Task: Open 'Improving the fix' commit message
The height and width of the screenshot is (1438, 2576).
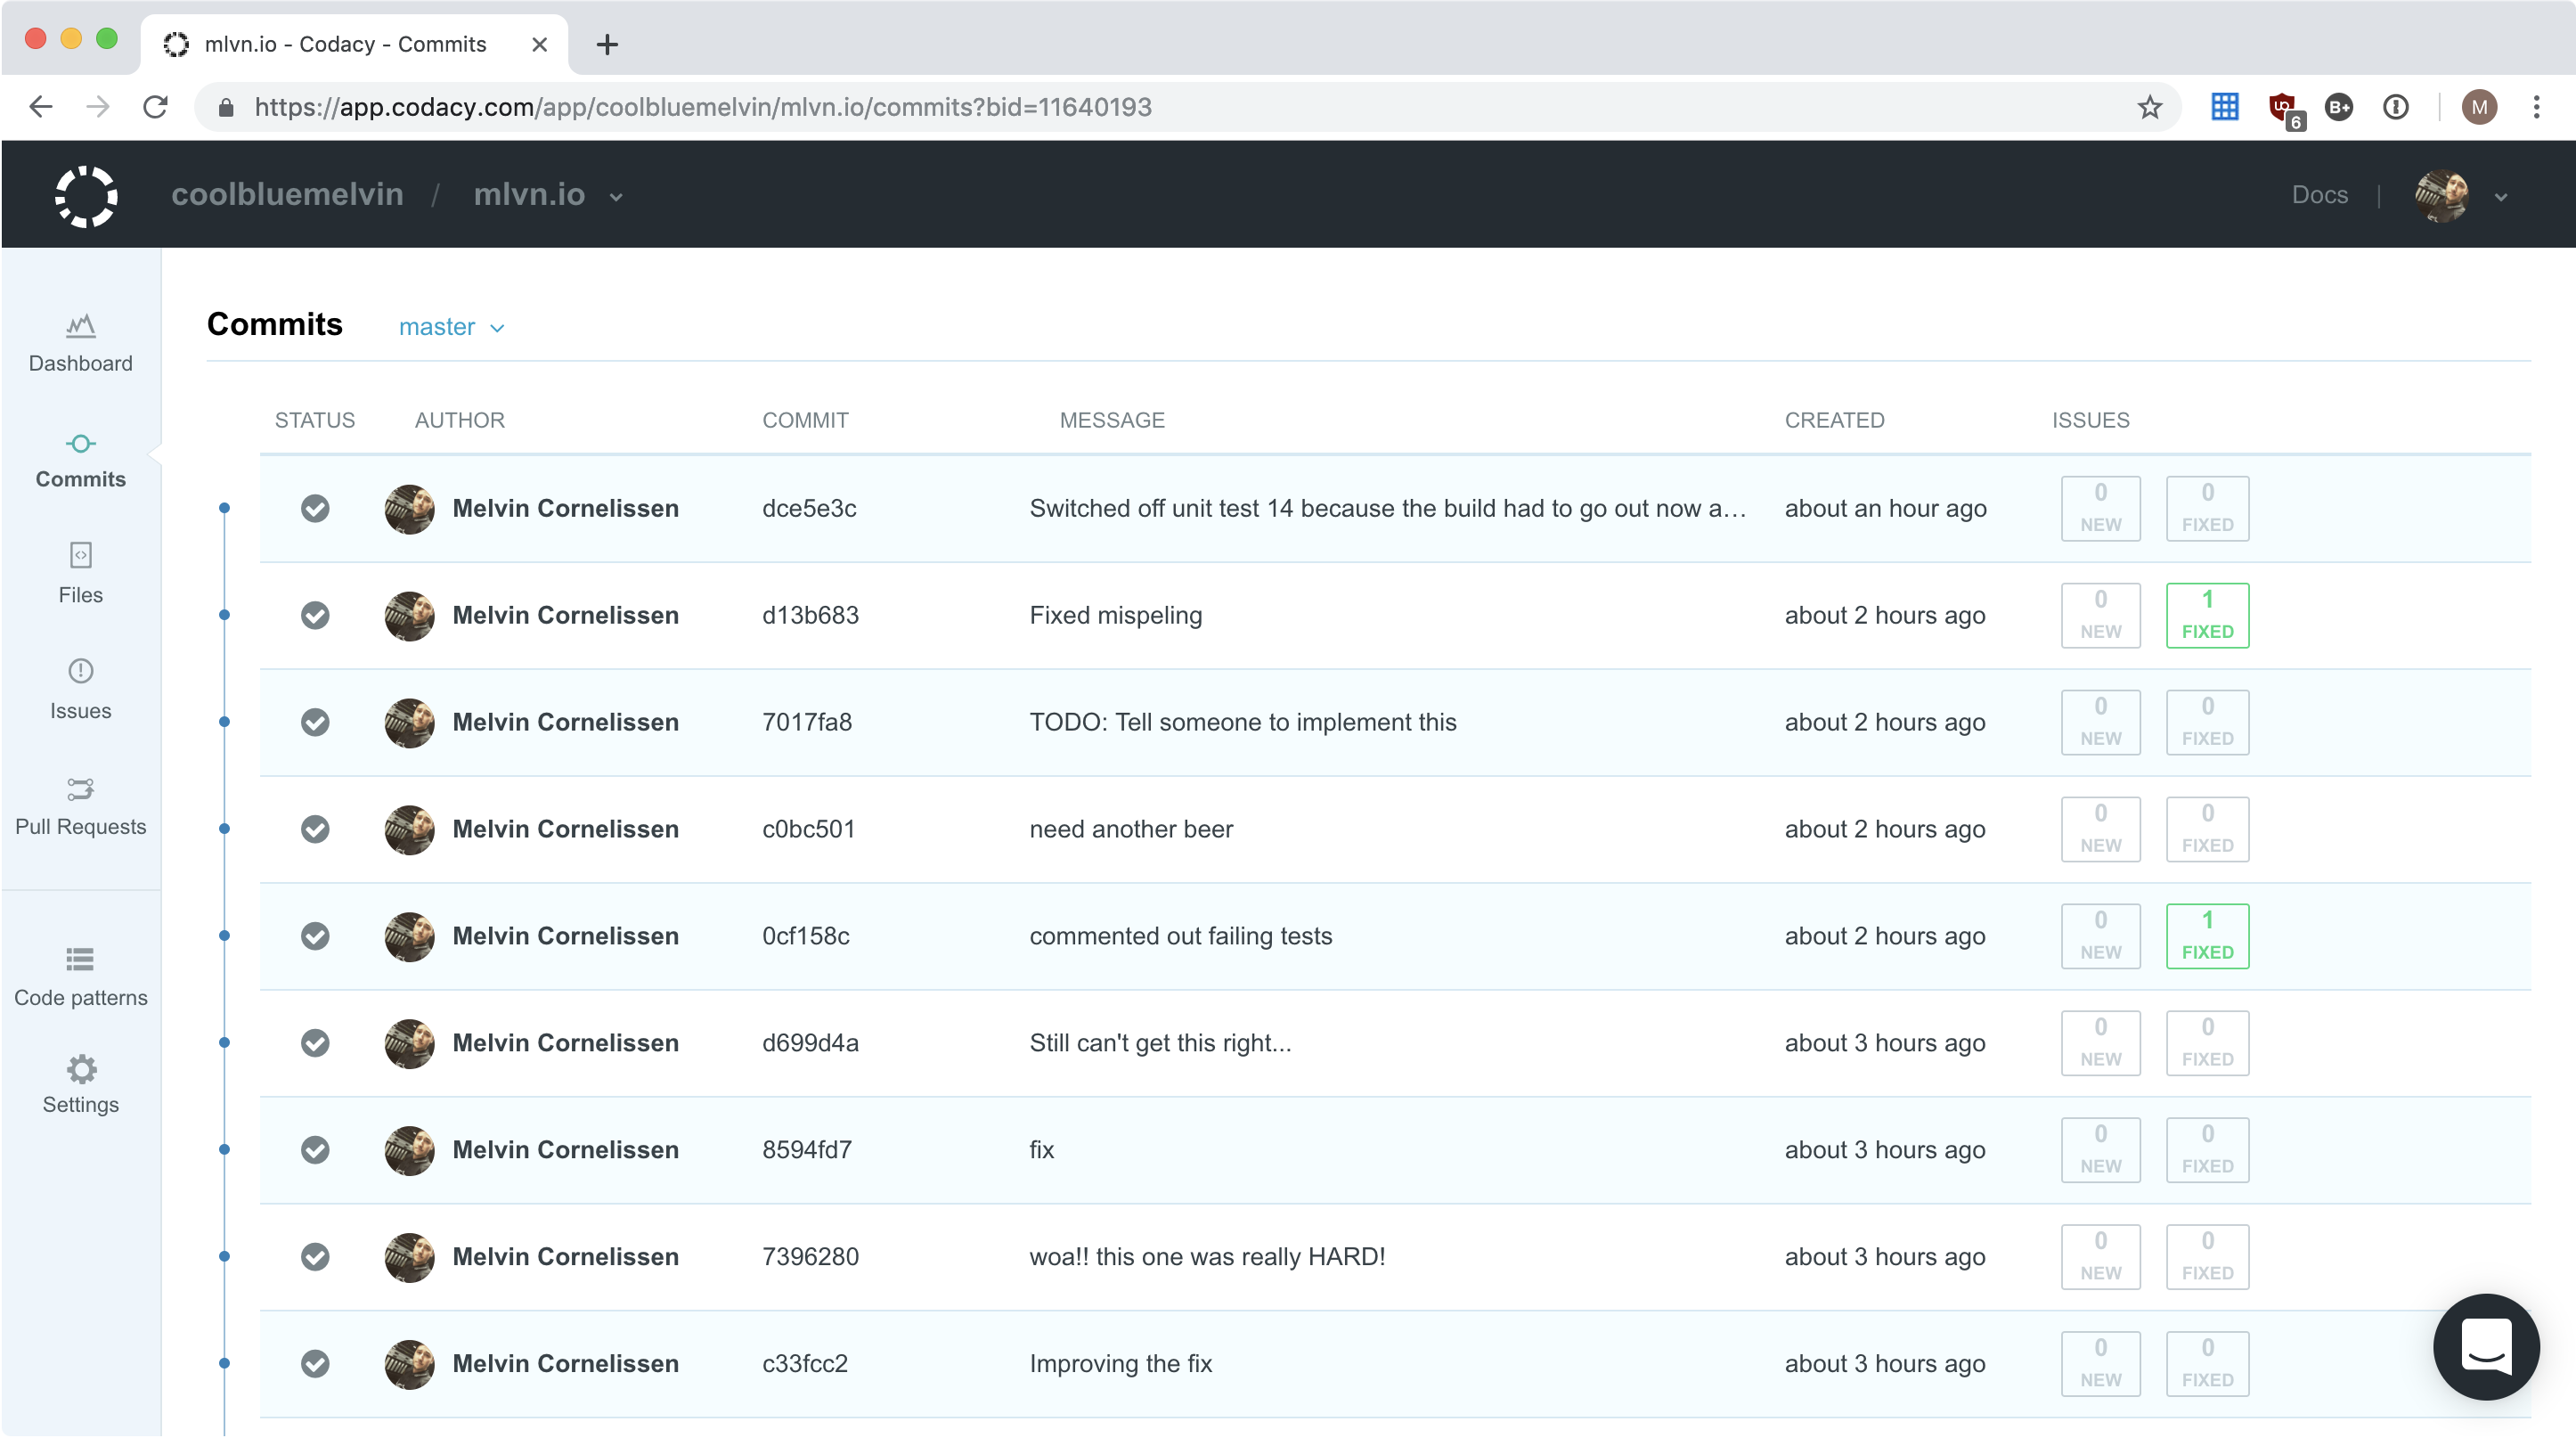Action: pos(1120,1363)
